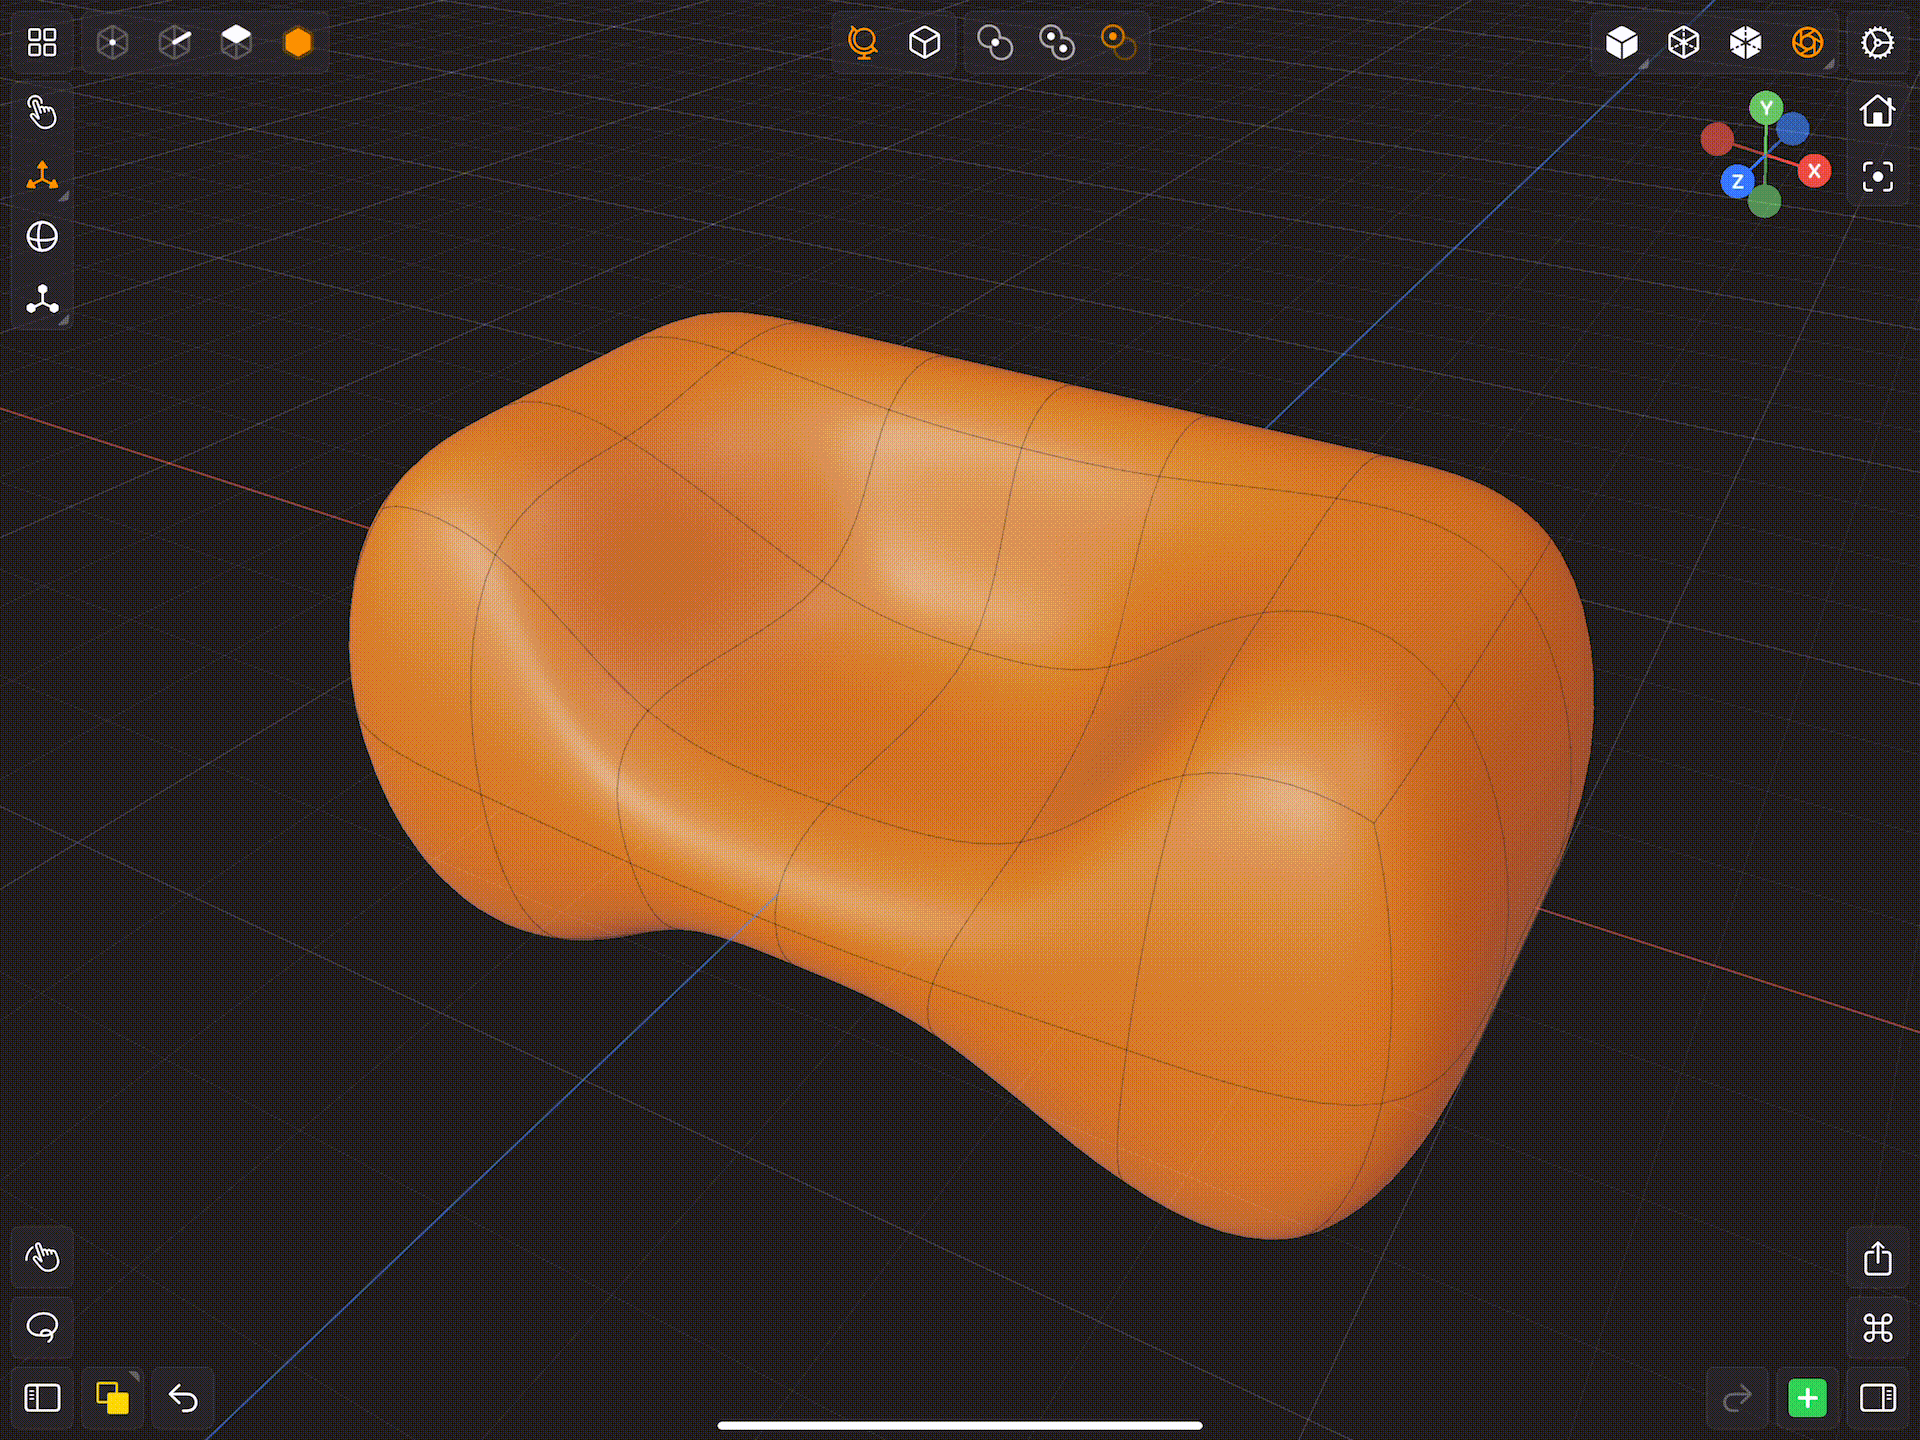Activate the object origin tool
The height and width of the screenshot is (1440, 1920).
(41, 299)
